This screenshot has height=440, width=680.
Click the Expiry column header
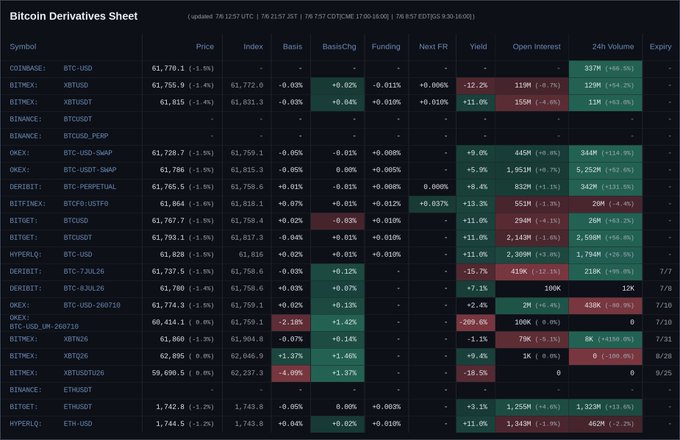(660, 46)
